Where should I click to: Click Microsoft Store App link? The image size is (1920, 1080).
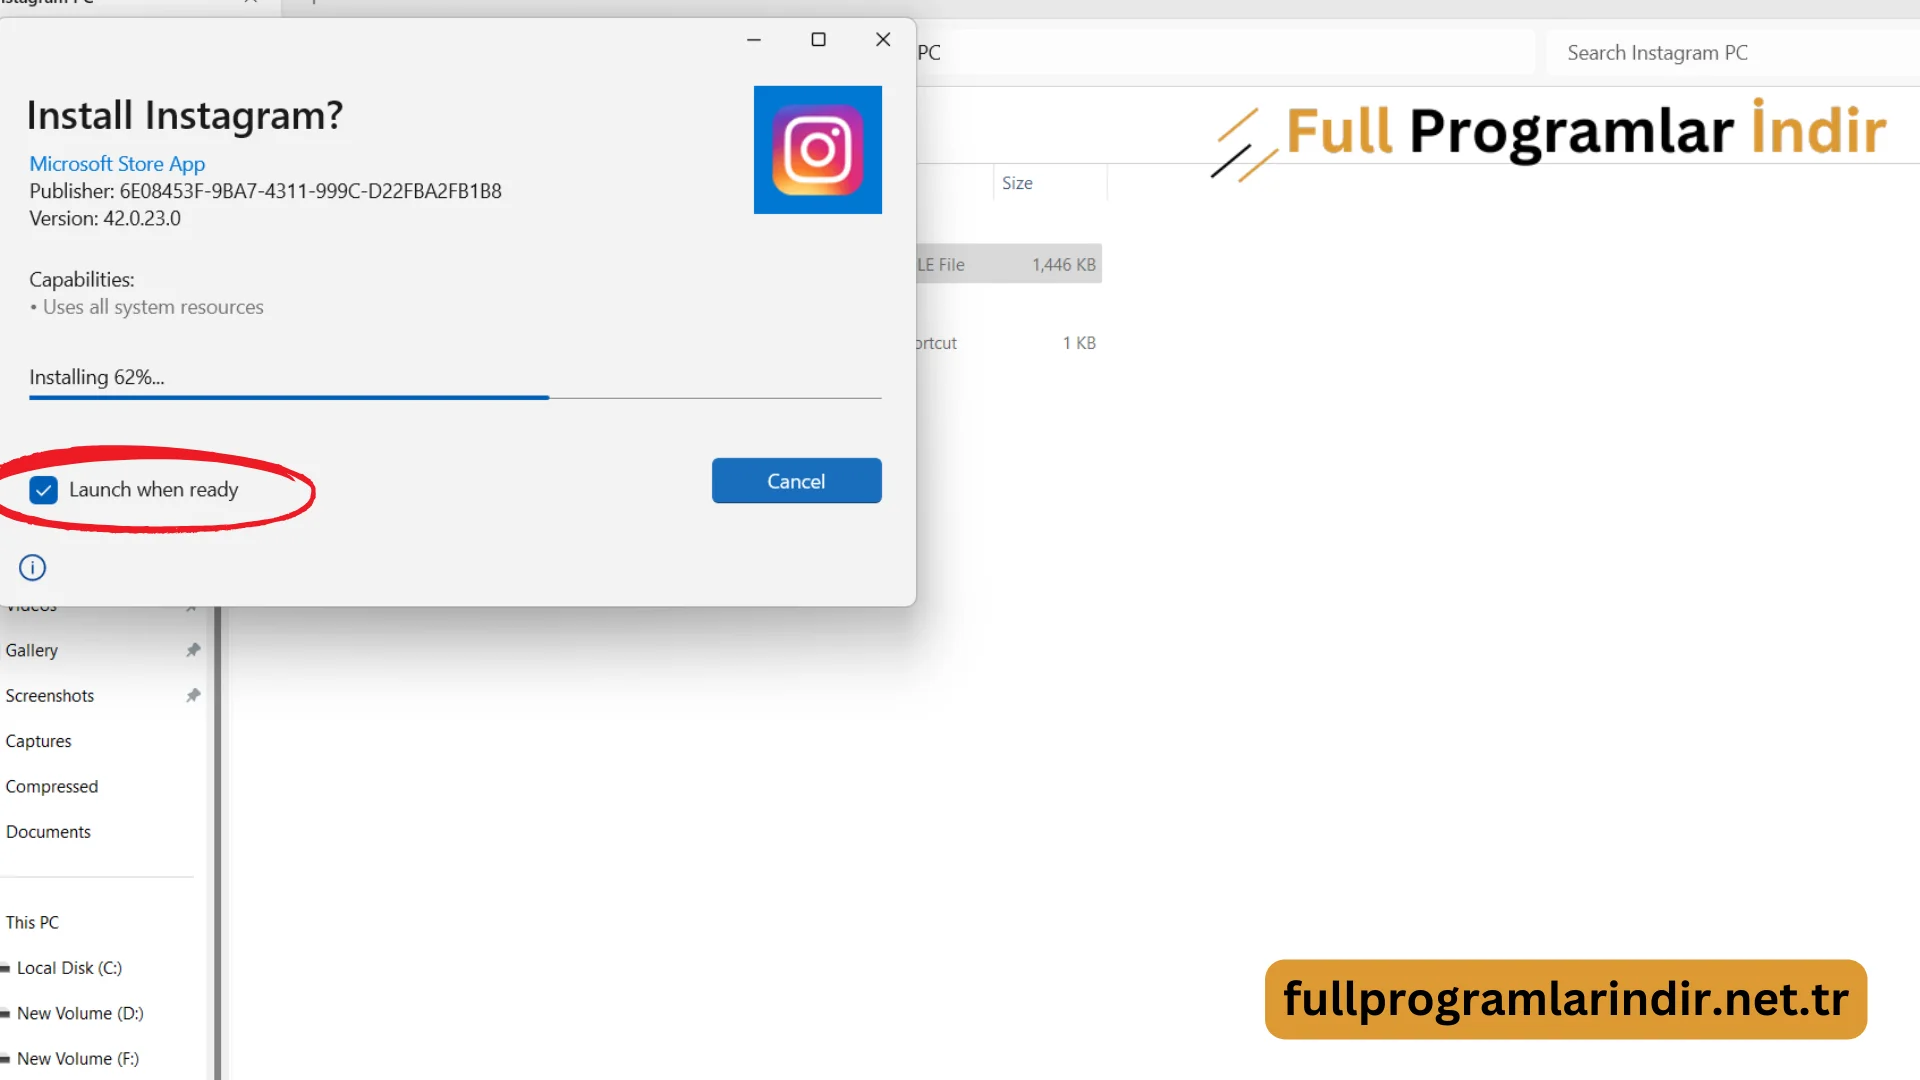(117, 164)
